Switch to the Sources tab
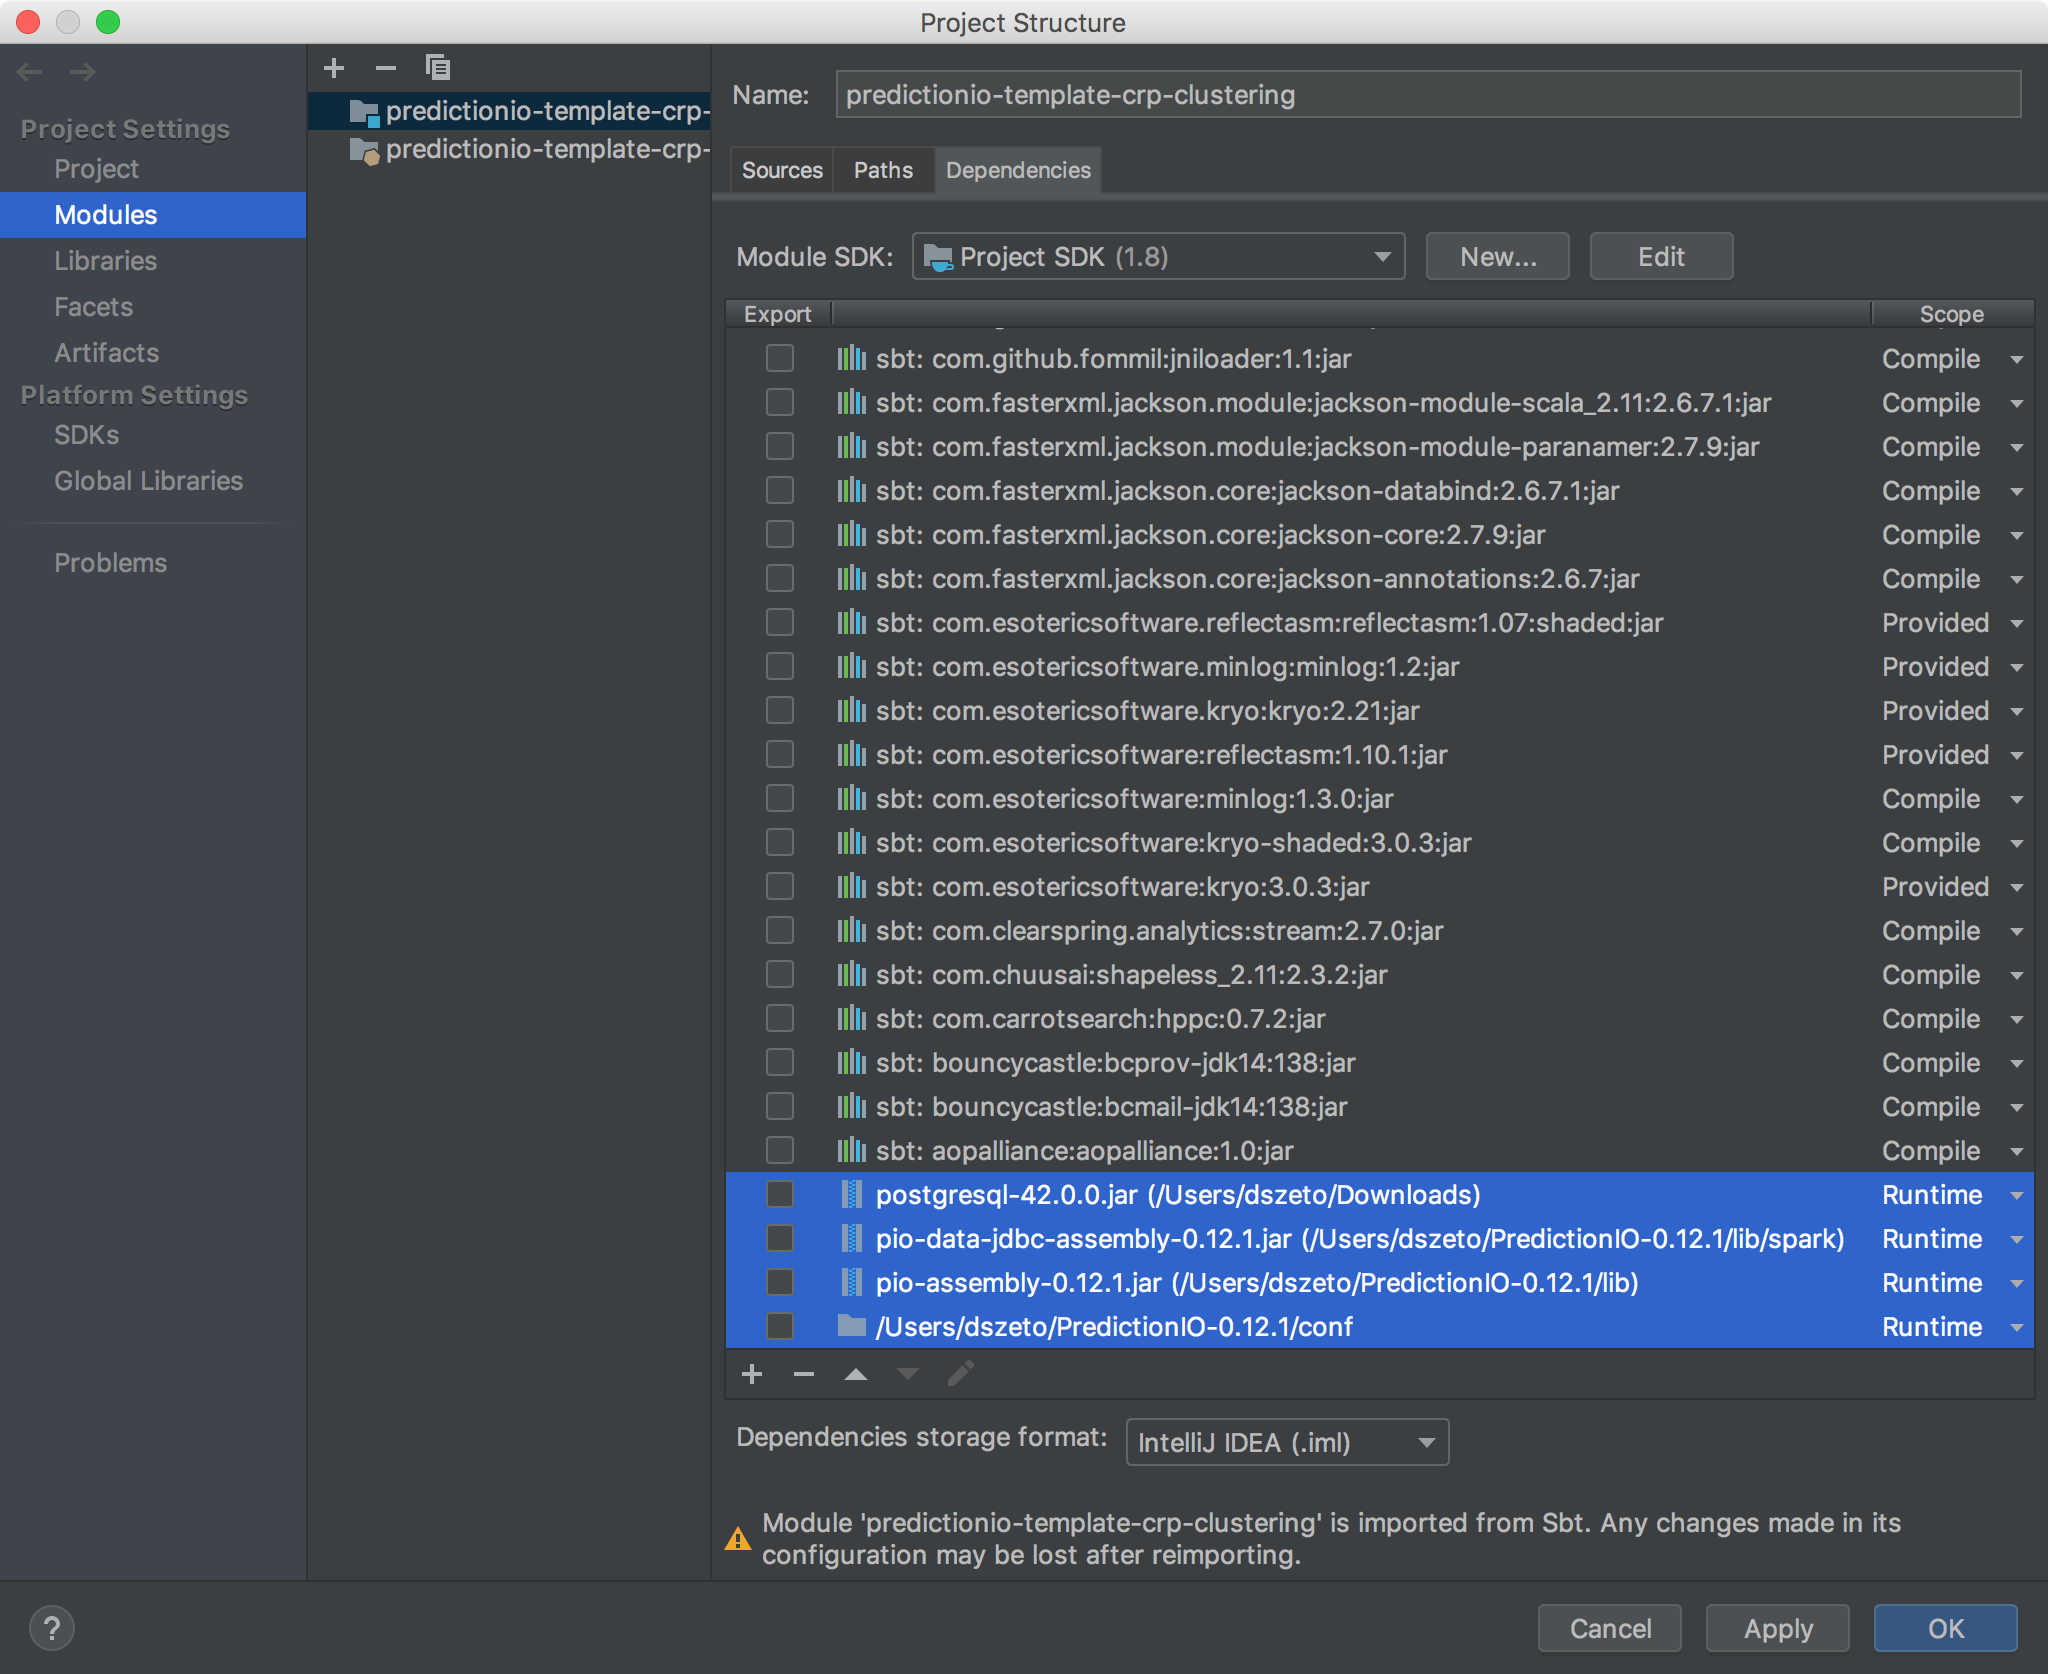This screenshot has height=1674, width=2048. (x=782, y=170)
